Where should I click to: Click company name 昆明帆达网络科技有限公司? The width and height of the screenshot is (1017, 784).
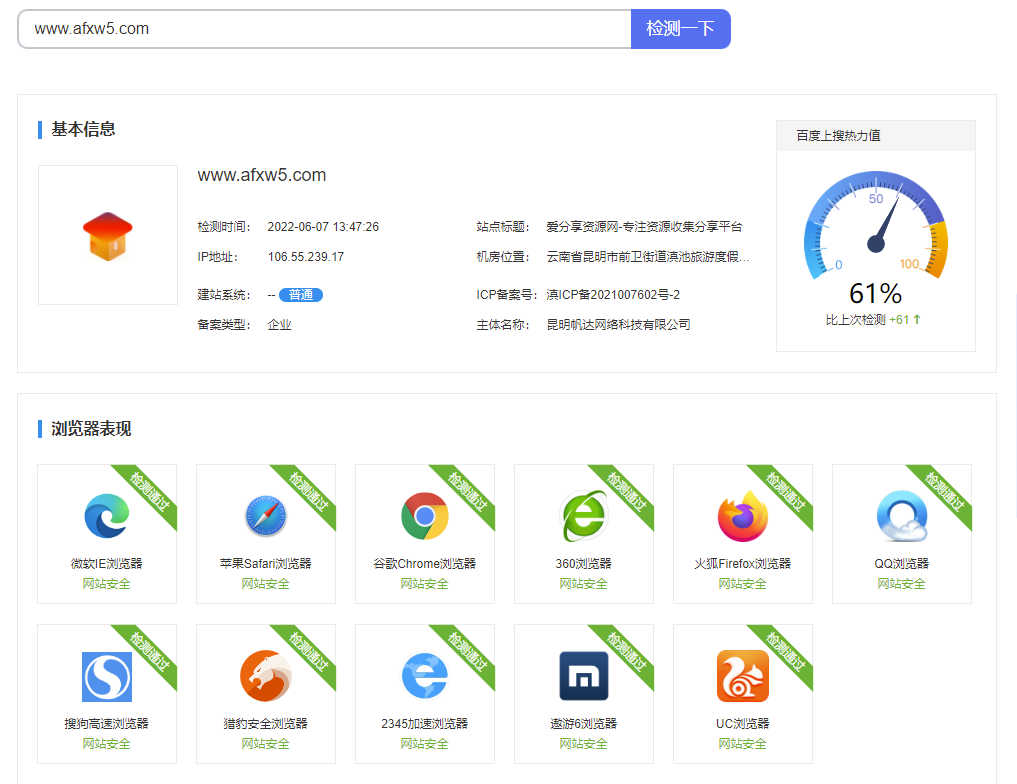pyautogui.click(x=618, y=325)
